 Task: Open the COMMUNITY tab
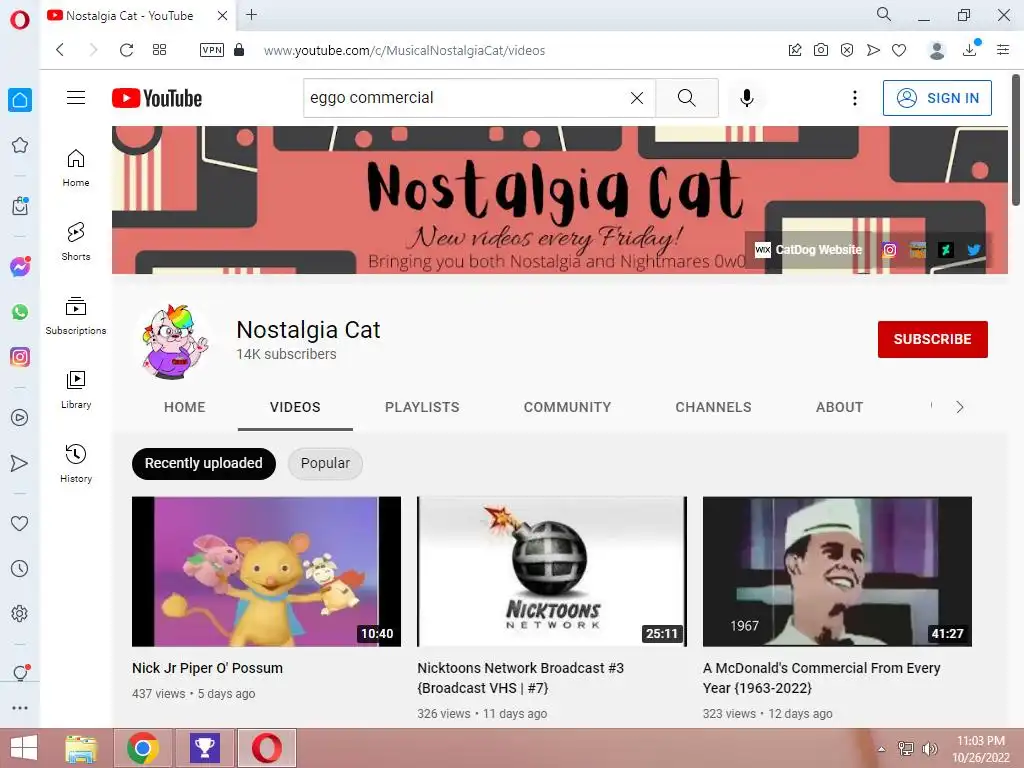(x=568, y=408)
